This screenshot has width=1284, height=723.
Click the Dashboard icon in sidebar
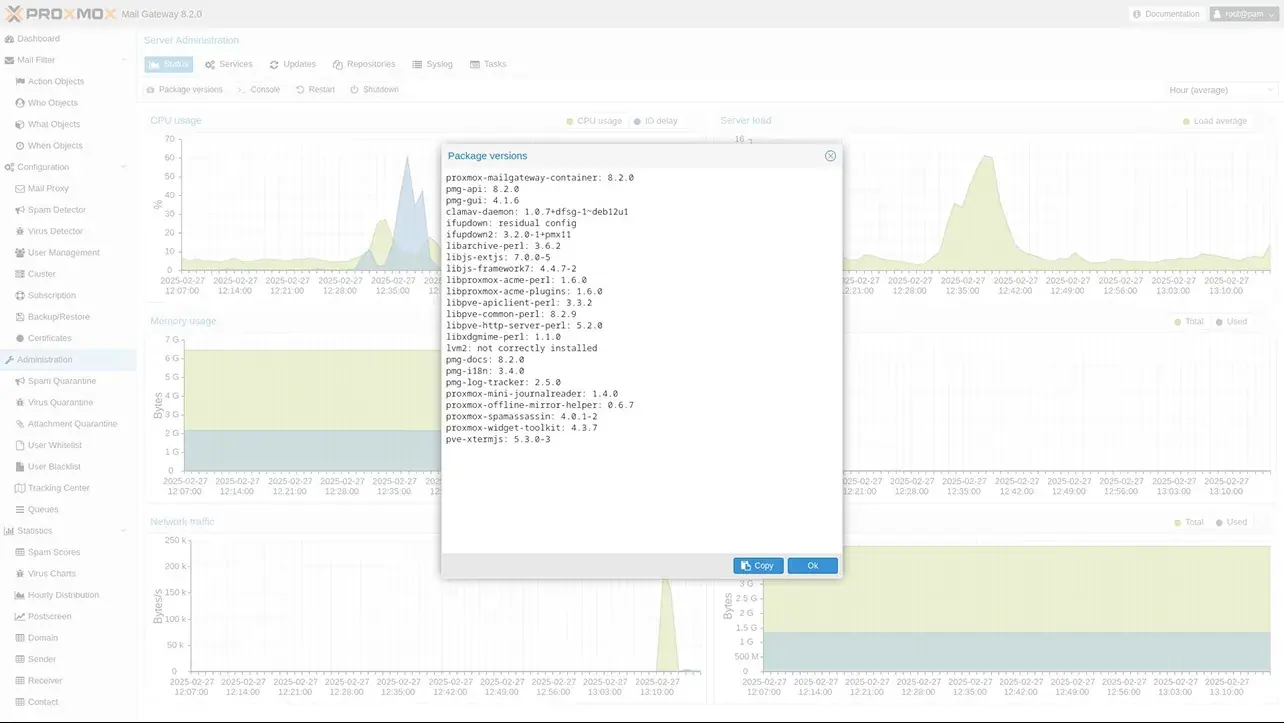[9, 39]
